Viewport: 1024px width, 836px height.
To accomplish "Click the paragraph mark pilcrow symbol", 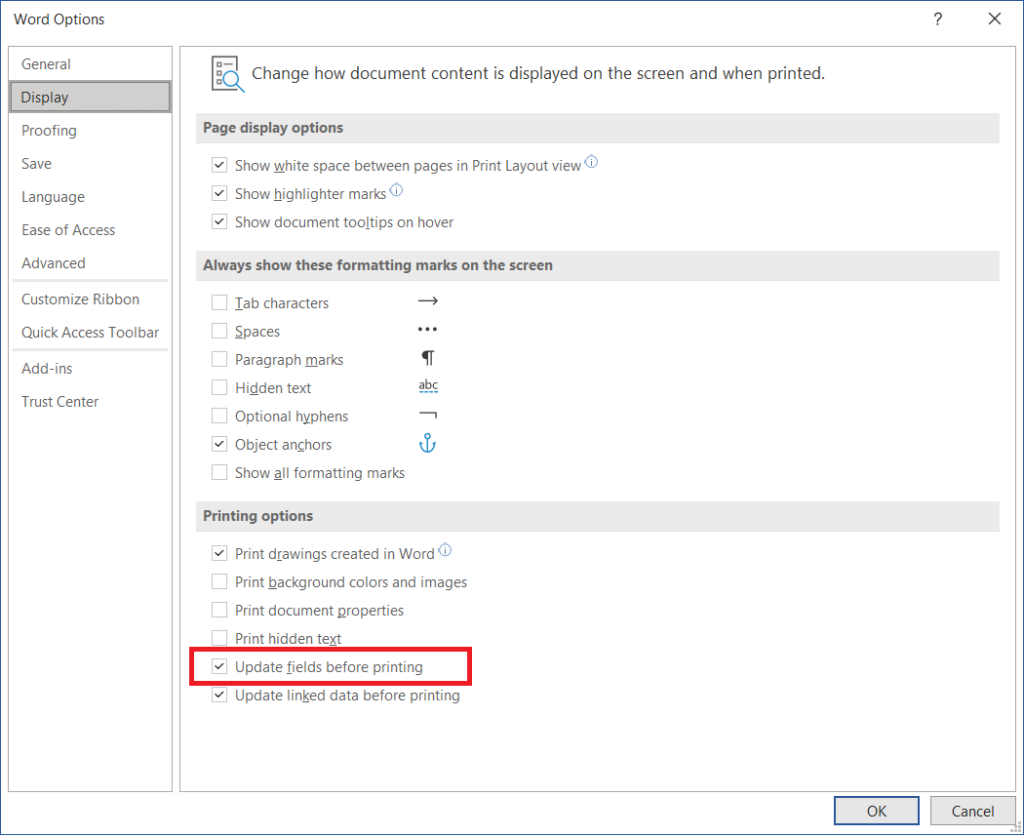I will pyautogui.click(x=428, y=358).
